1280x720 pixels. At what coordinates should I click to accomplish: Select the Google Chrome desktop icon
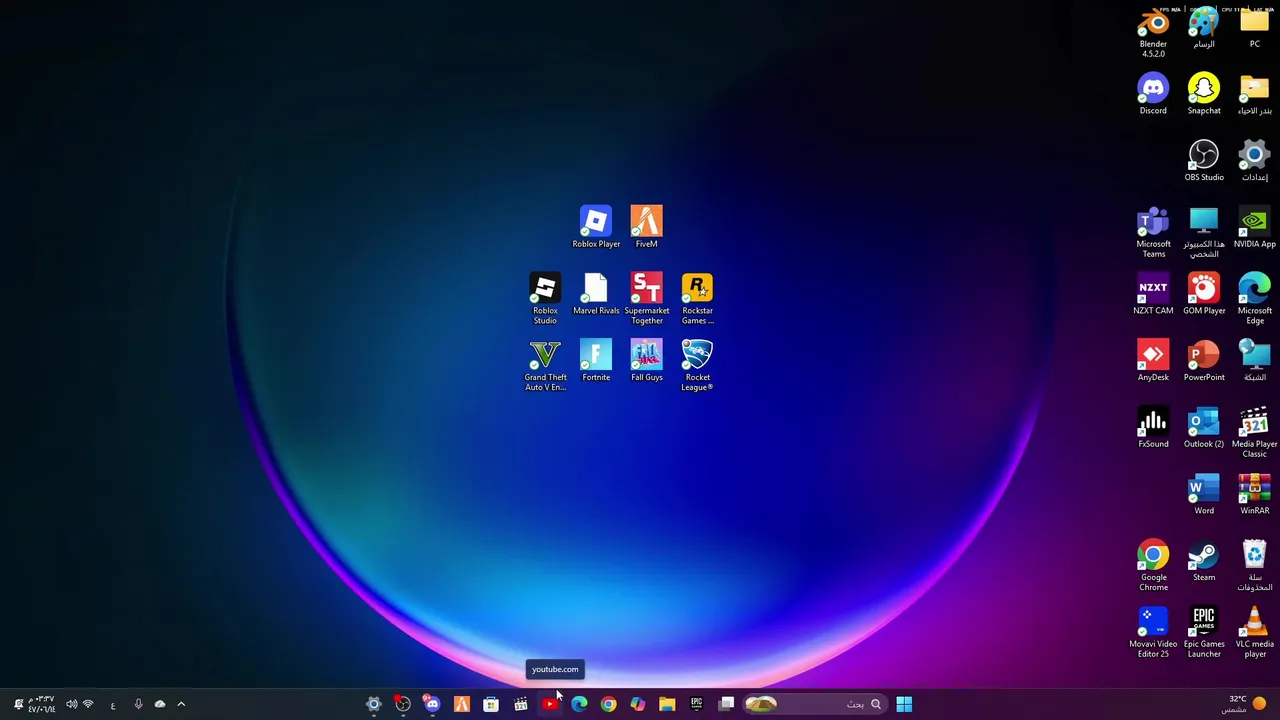coord(1153,565)
